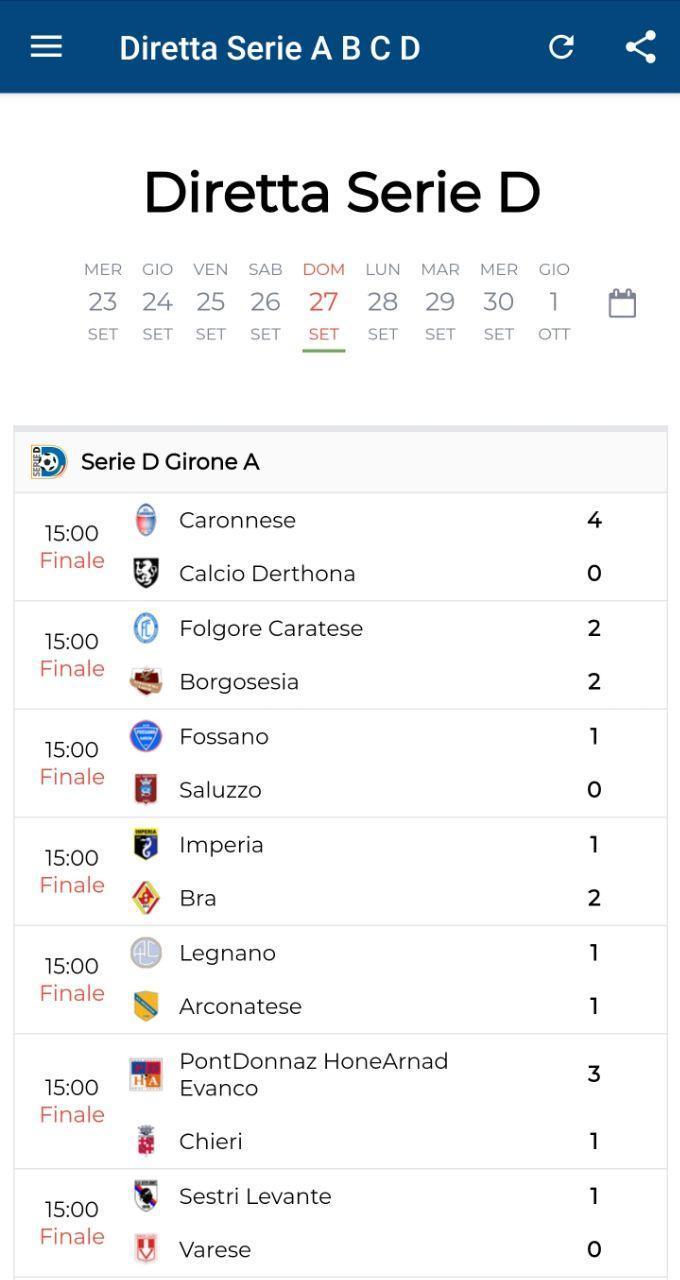Tap the Bra team crest
Viewport: 680px width, 1280px height.
click(x=146, y=898)
